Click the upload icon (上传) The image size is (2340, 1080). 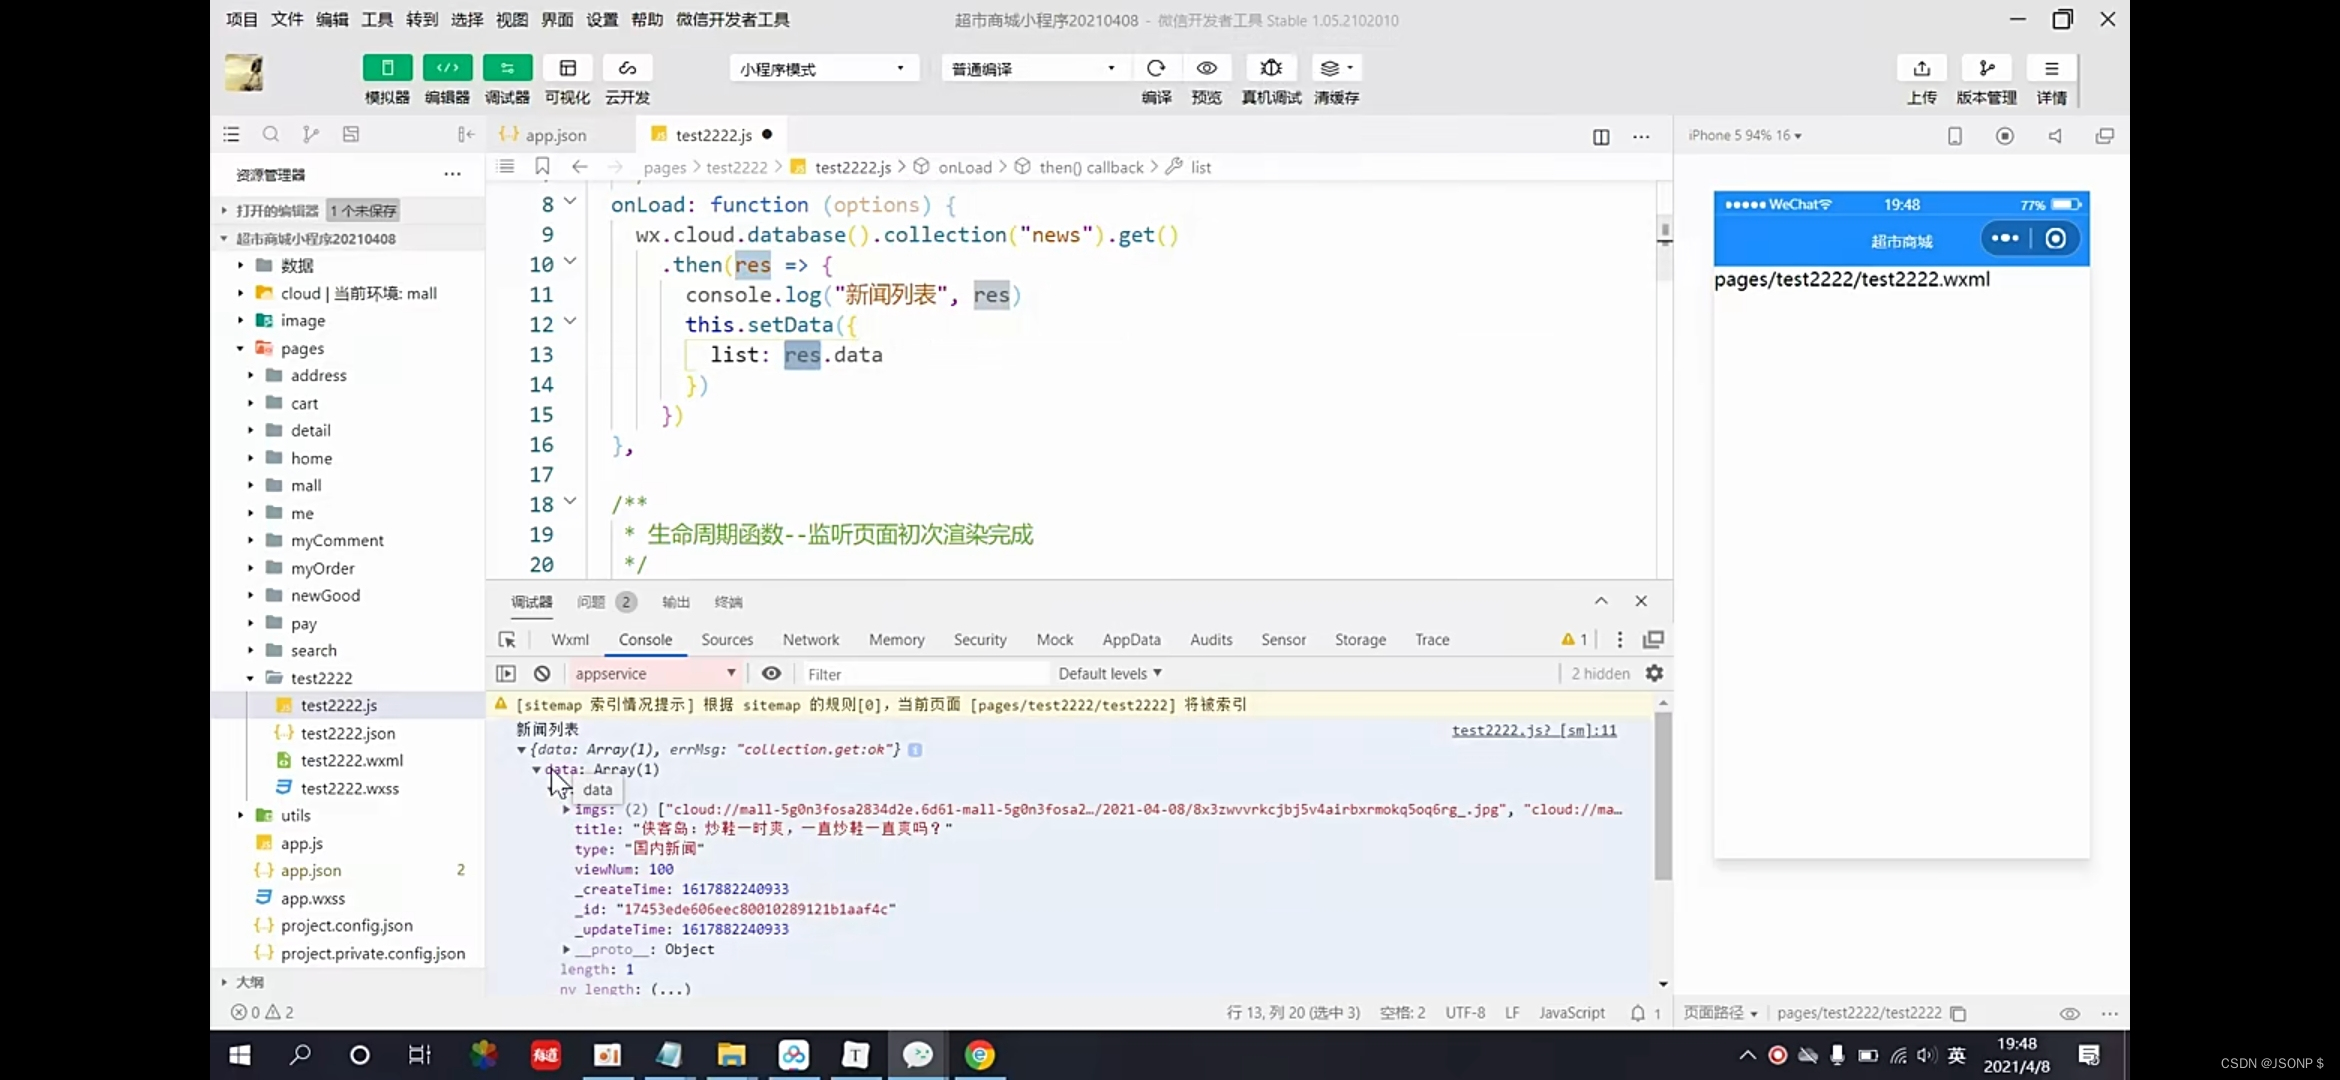point(1921,68)
